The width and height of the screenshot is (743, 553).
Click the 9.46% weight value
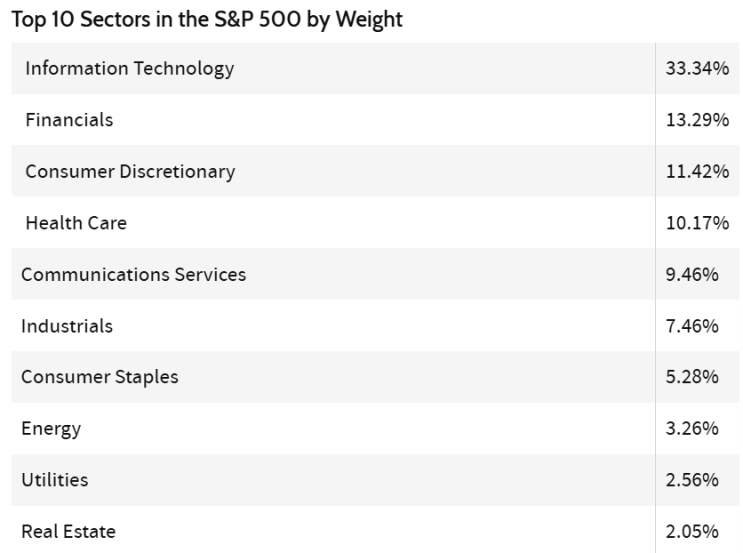coord(692,274)
